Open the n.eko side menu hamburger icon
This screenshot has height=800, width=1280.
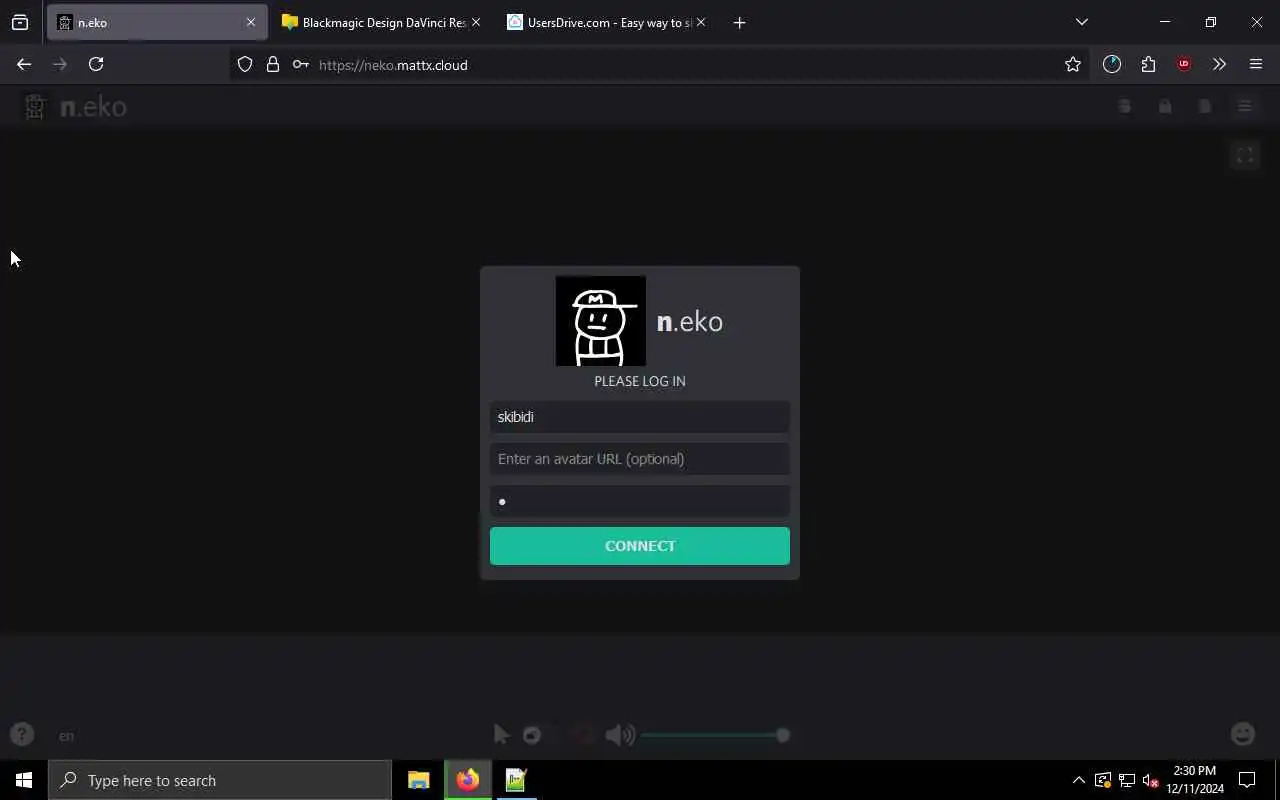1245,106
